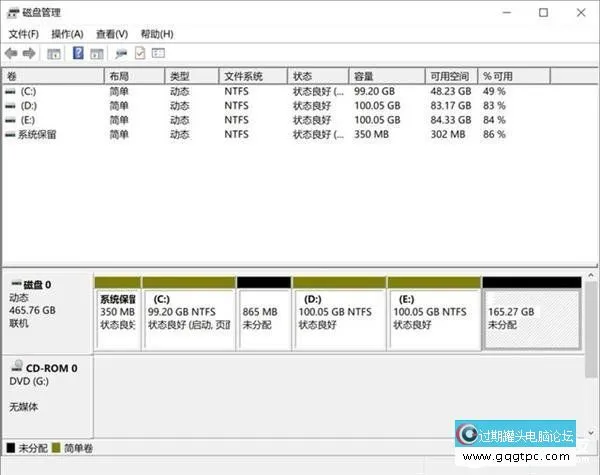Sort by the 容量 column header

(385, 76)
